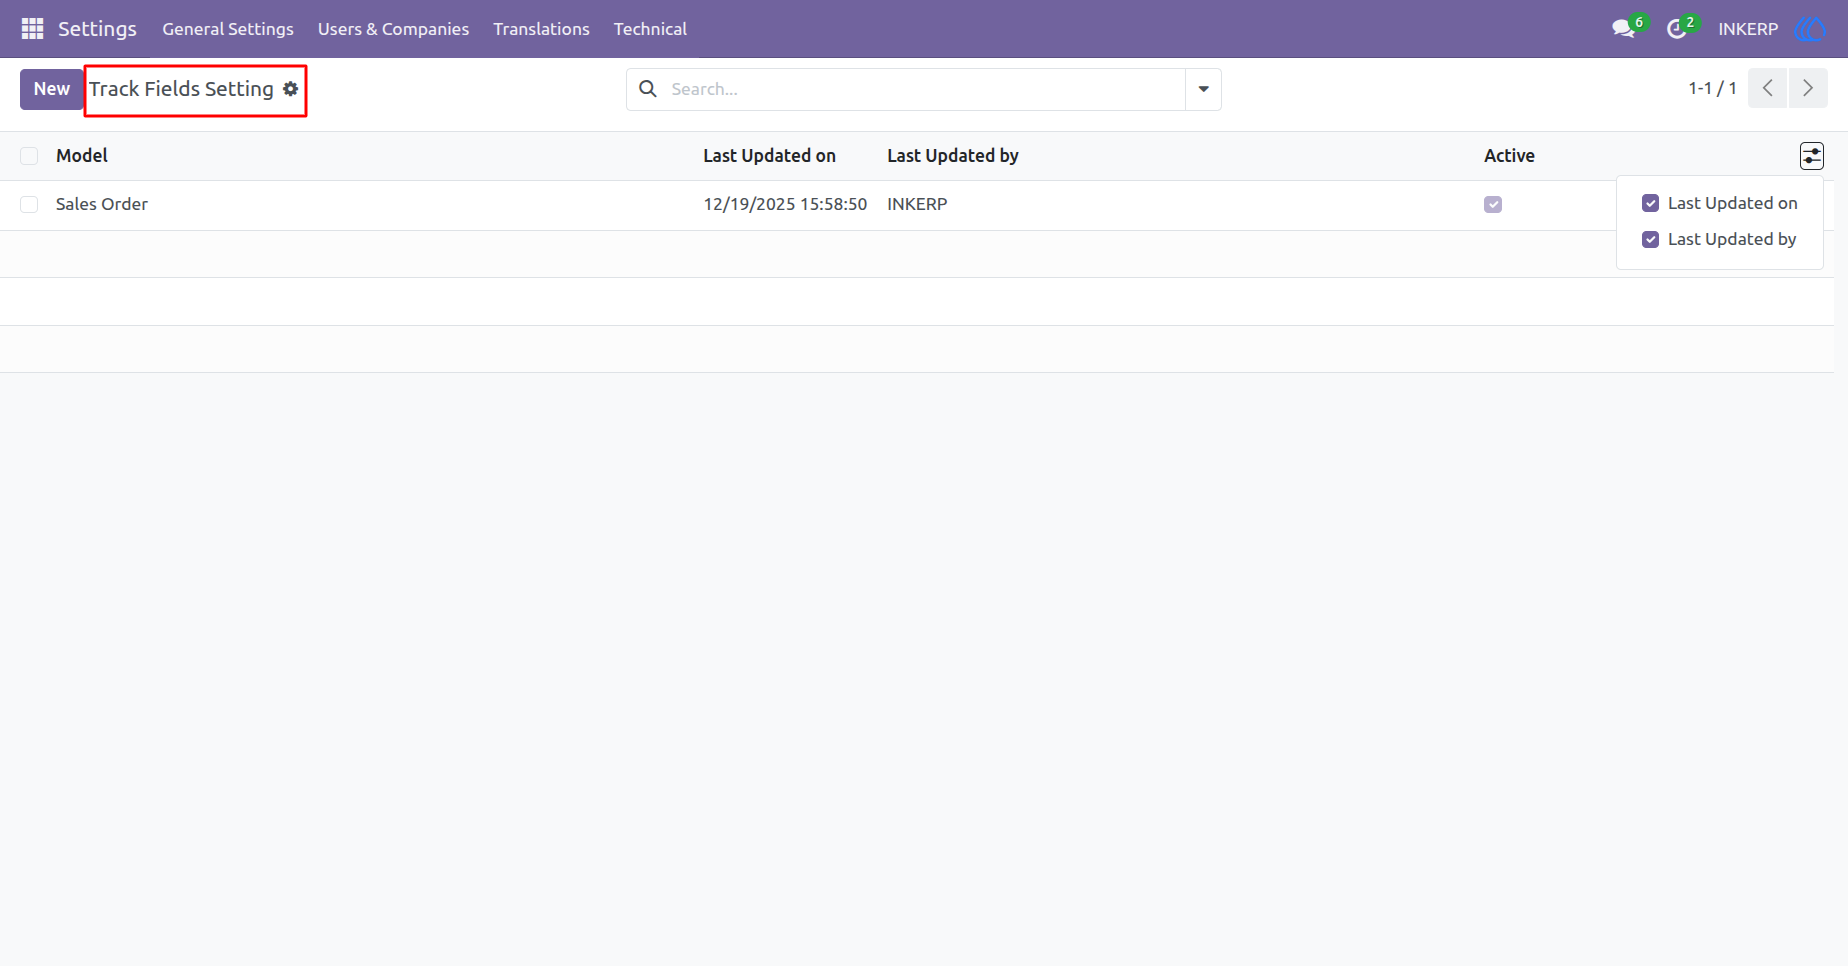This screenshot has height=966, width=1848.
Task: Open the Technical menu
Action: [650, 29]
